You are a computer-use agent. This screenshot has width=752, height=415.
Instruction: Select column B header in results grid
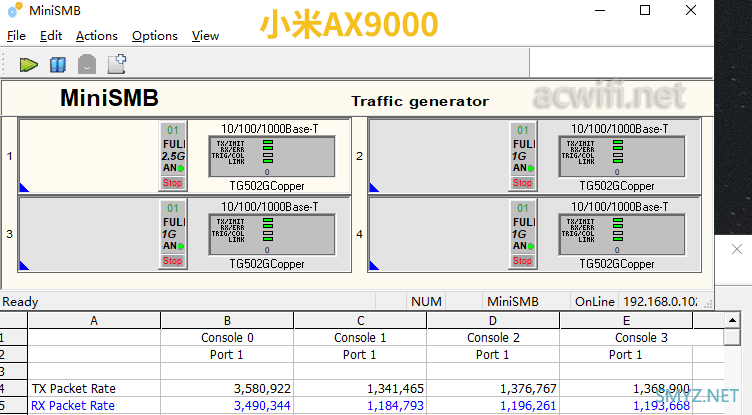(227, 320)
